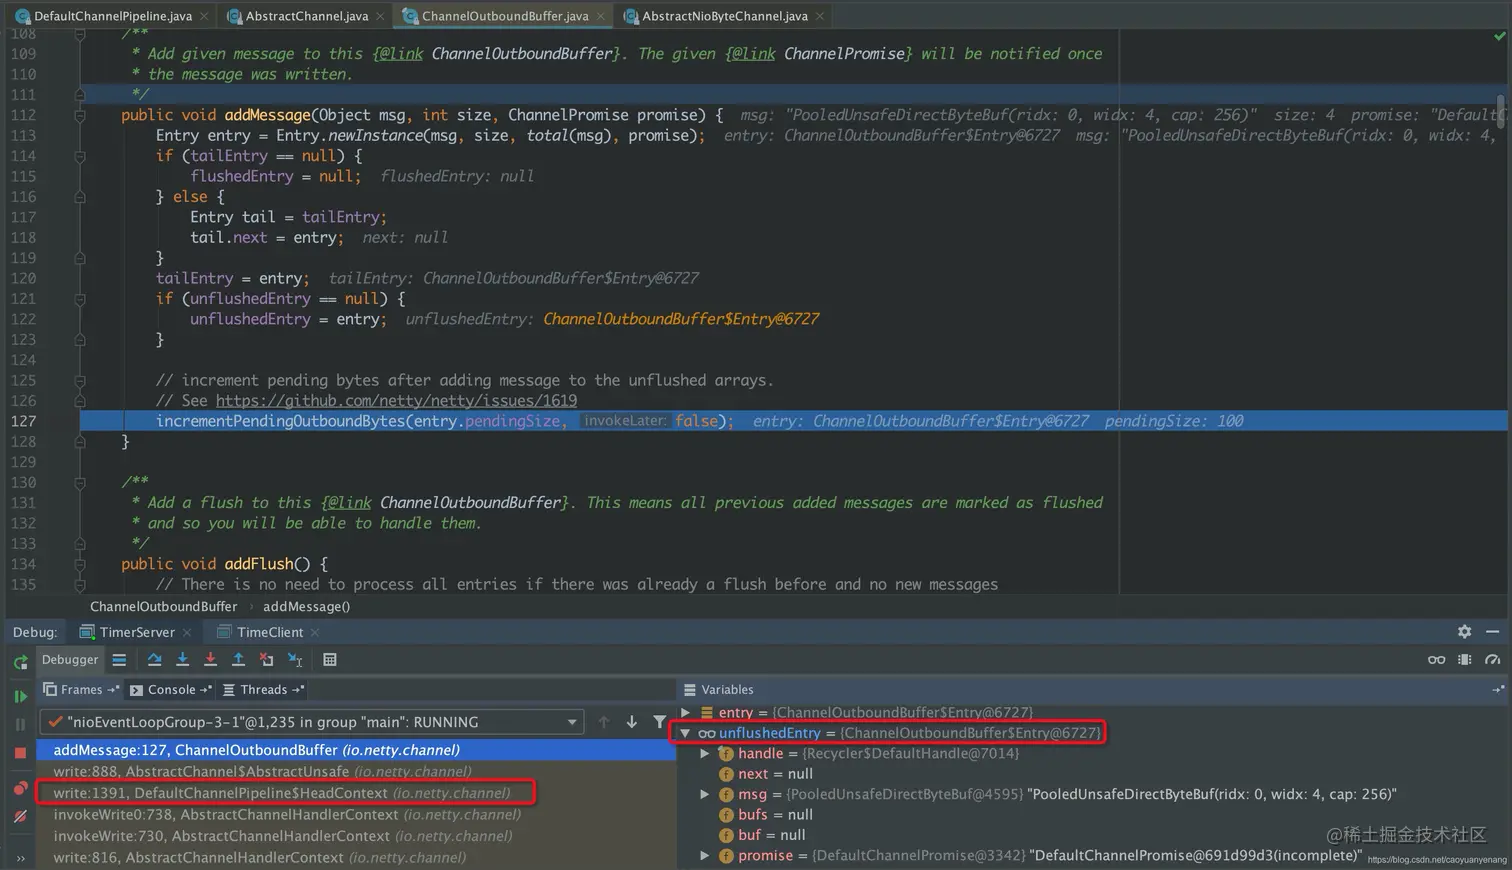Expand the handle field node
Image resolution: width=1512 pixels, height=870 pixels.
coord(705,754)
